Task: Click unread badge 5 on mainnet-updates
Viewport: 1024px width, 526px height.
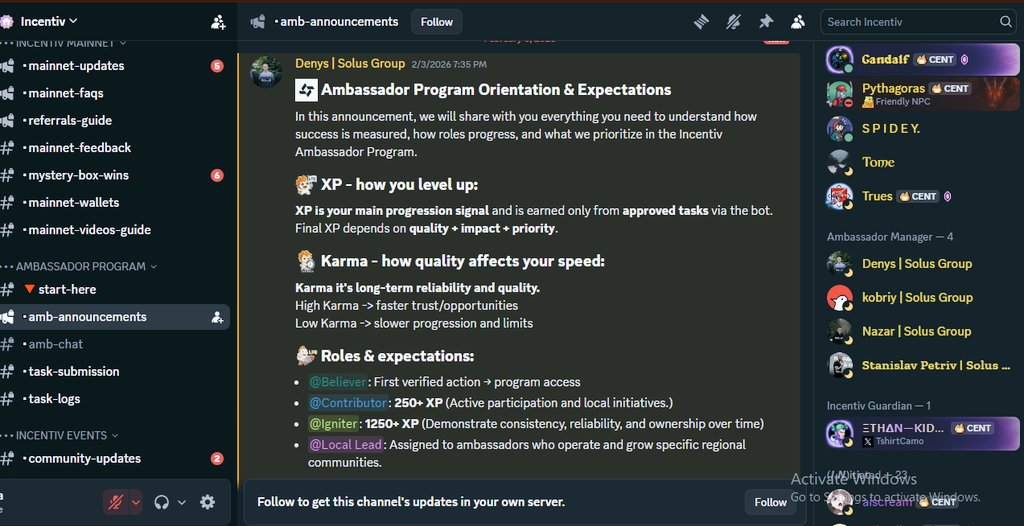Action: (x=217, y=65)
